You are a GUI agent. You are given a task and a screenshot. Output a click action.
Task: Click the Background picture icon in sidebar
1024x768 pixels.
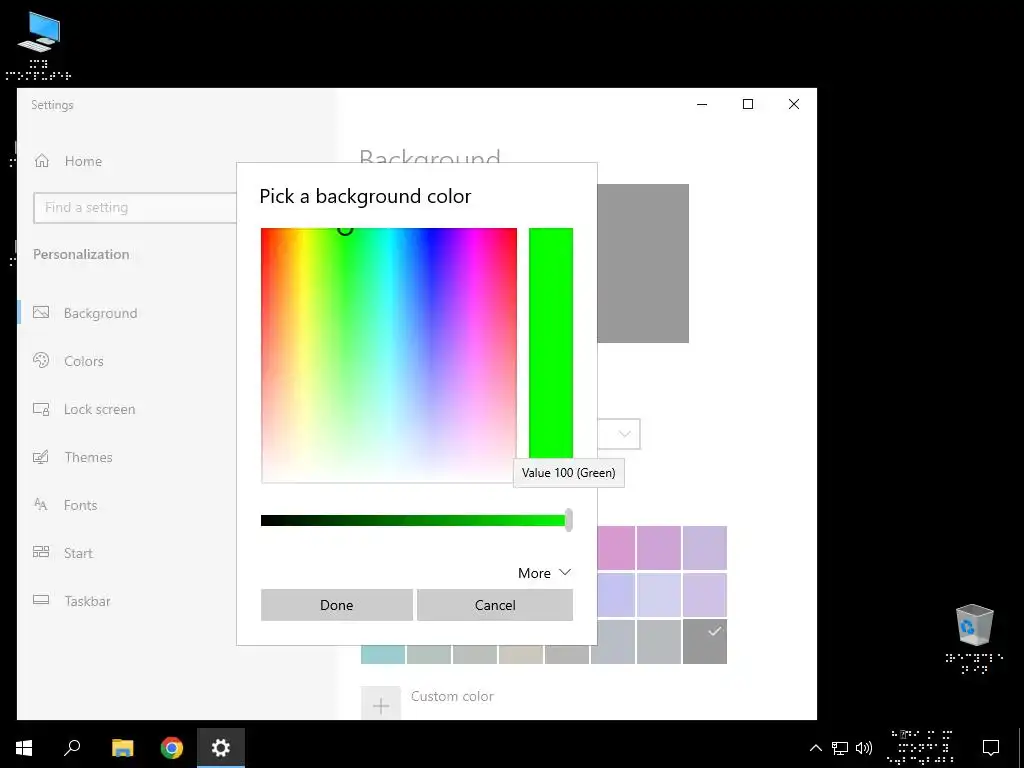tap(41, 313)
